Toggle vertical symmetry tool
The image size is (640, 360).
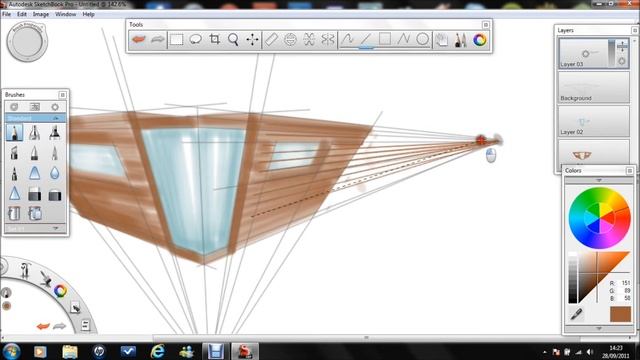tap(328, 40)
